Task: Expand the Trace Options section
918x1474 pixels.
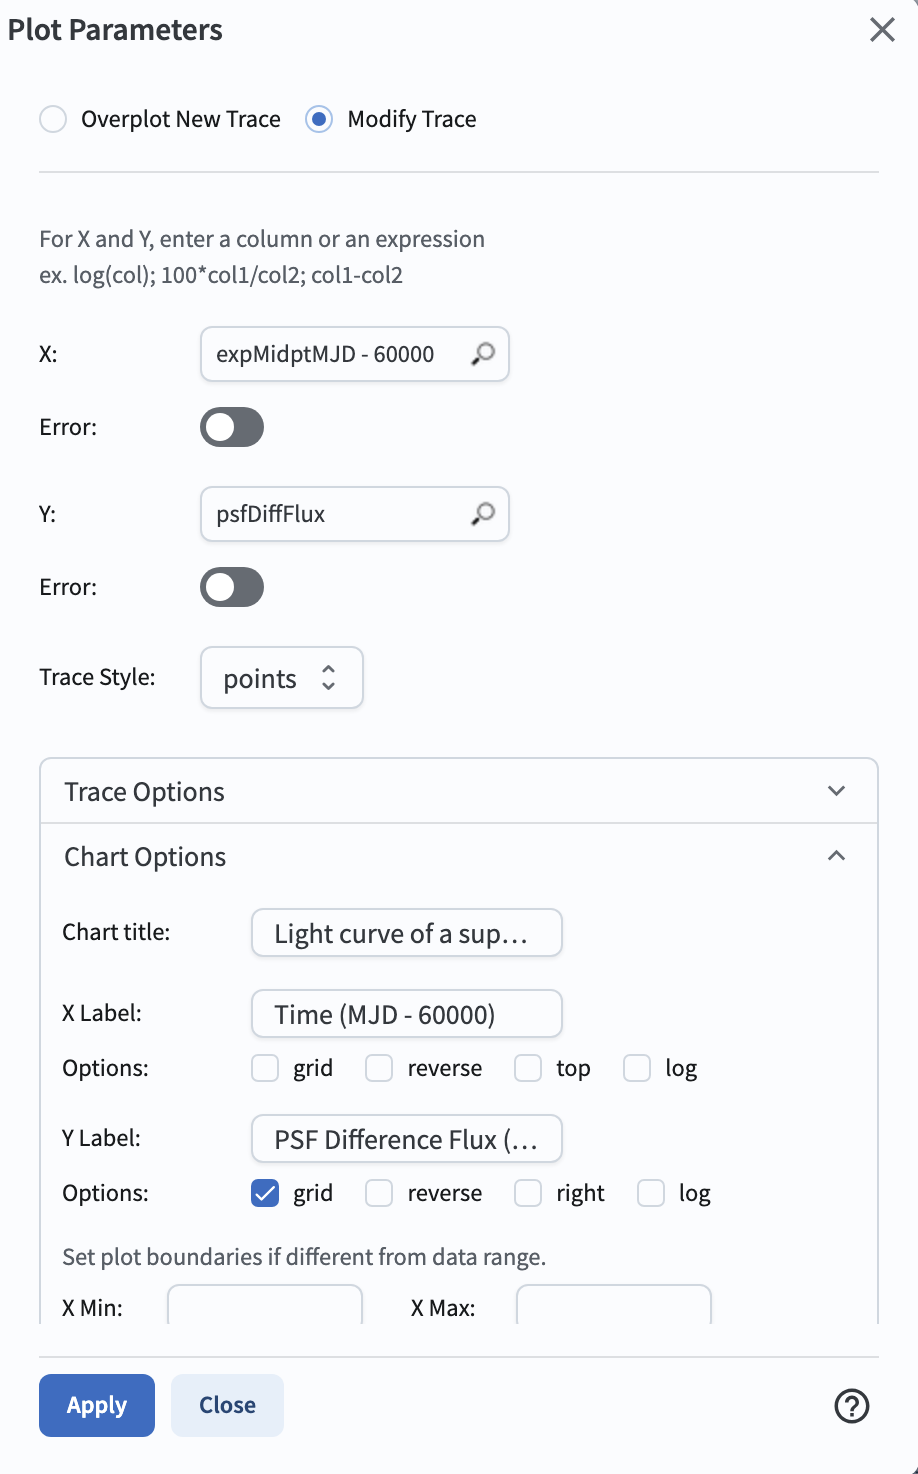Action: coord(836,791)
